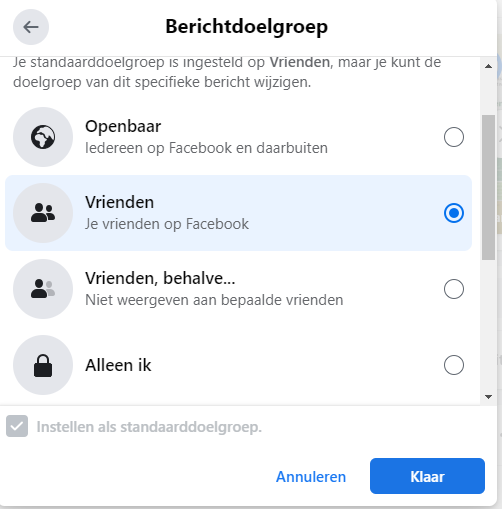Image resolution: width=502 pixels, height=509 pixels.
Task: Select the Alleen ik radio button
Action: coord(454,365)
